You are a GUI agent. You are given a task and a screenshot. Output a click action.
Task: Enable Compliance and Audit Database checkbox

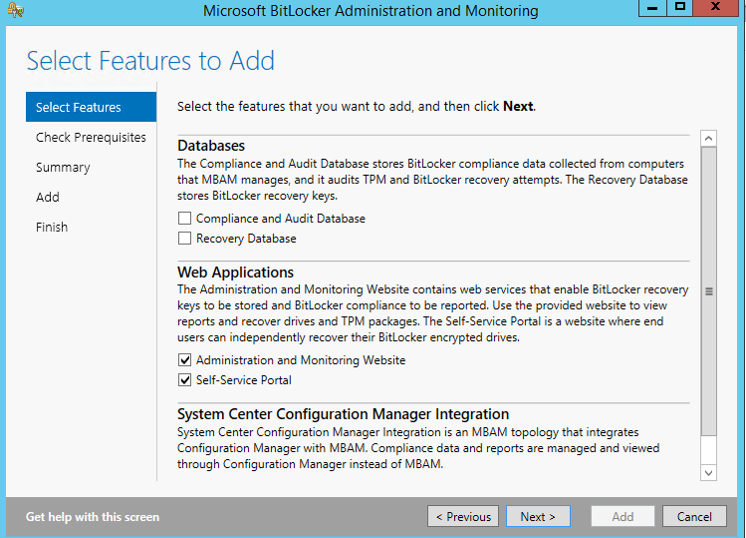pyautogui.click(x=184, y=218)
